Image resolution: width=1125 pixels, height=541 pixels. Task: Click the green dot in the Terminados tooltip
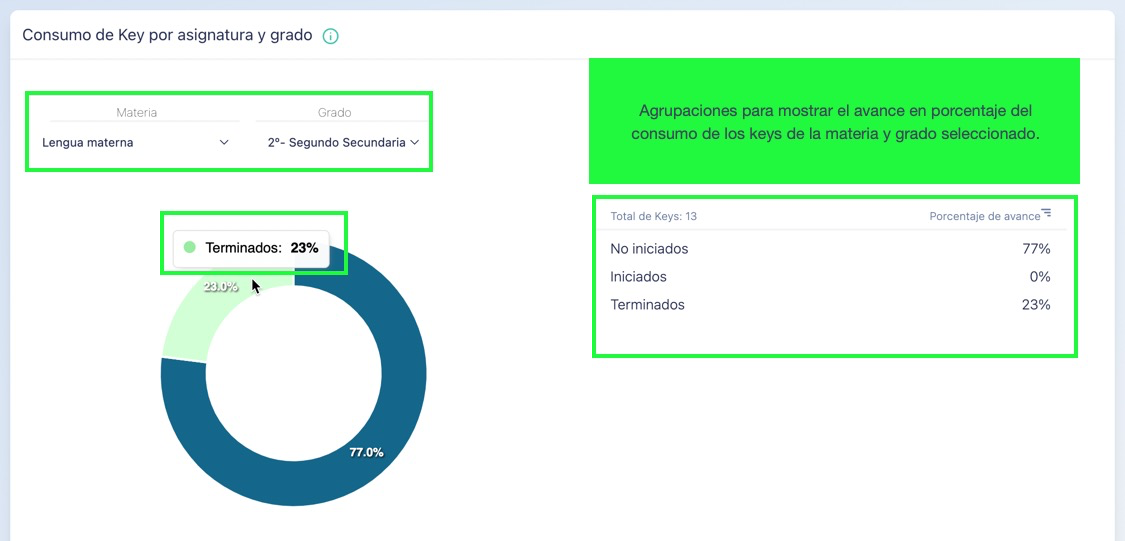click(189, 247)
